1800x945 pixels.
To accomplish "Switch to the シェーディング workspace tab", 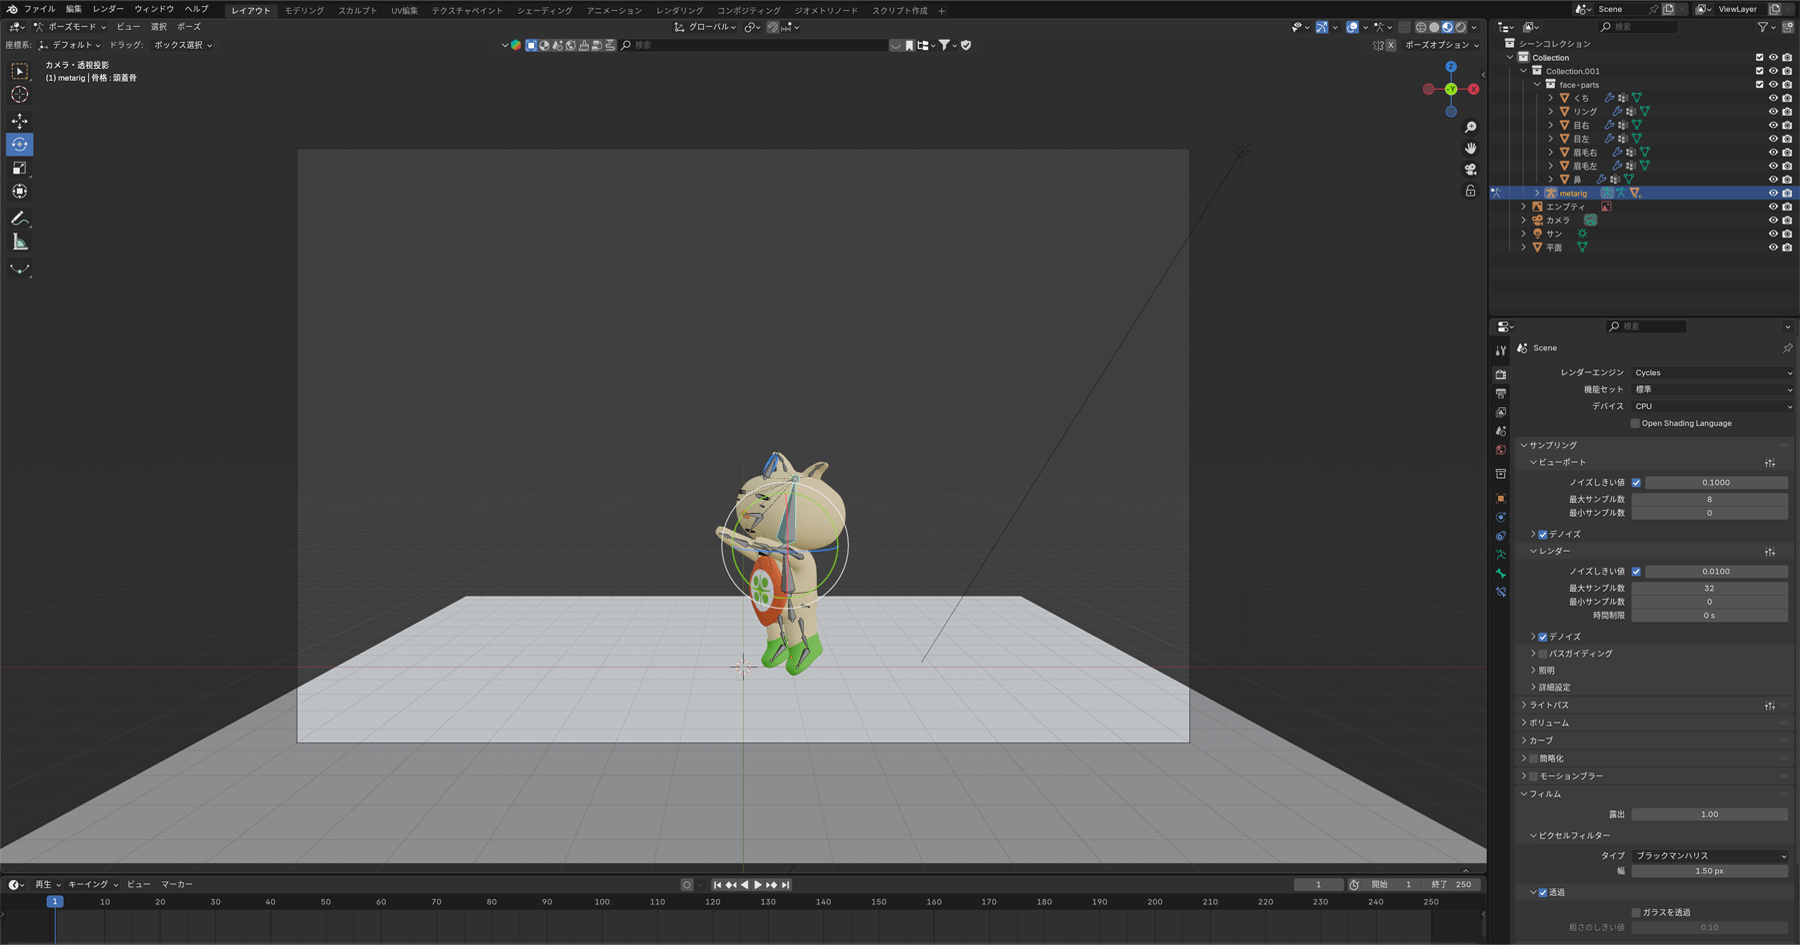I will (x=544, y=10).
